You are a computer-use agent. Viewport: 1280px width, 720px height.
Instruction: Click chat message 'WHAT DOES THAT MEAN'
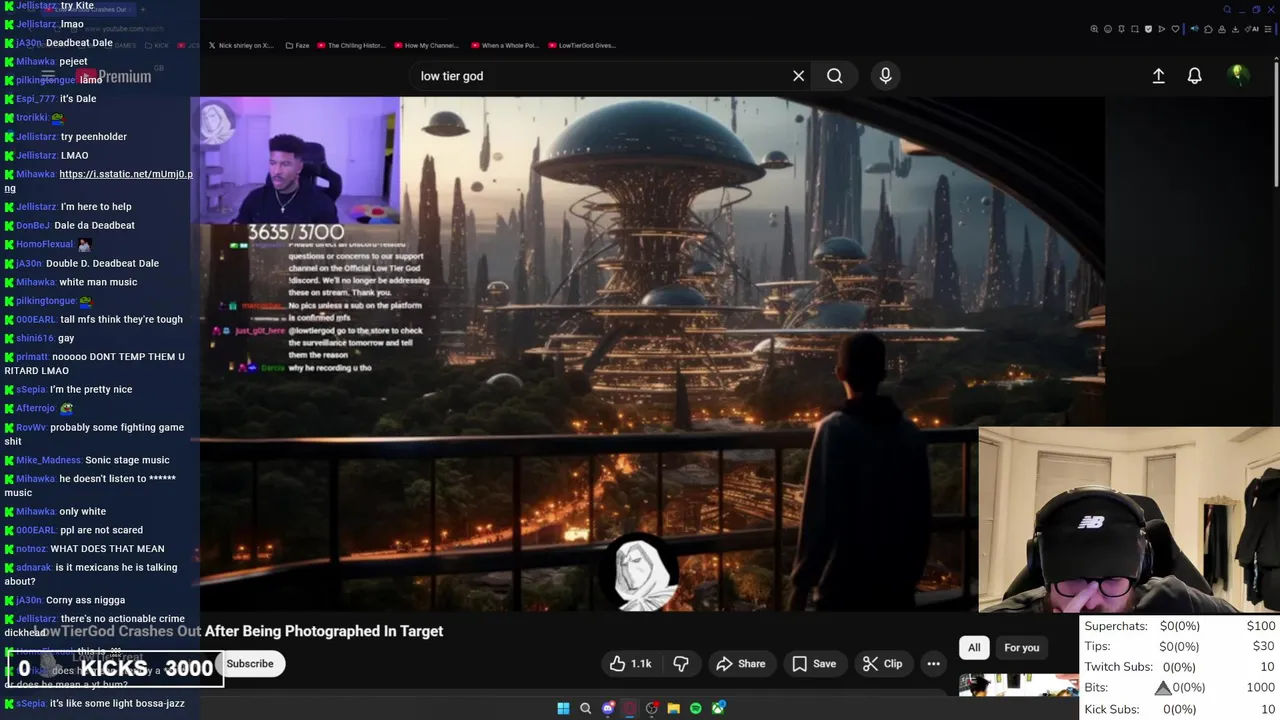pyautogui.click(x=107, y=549)
